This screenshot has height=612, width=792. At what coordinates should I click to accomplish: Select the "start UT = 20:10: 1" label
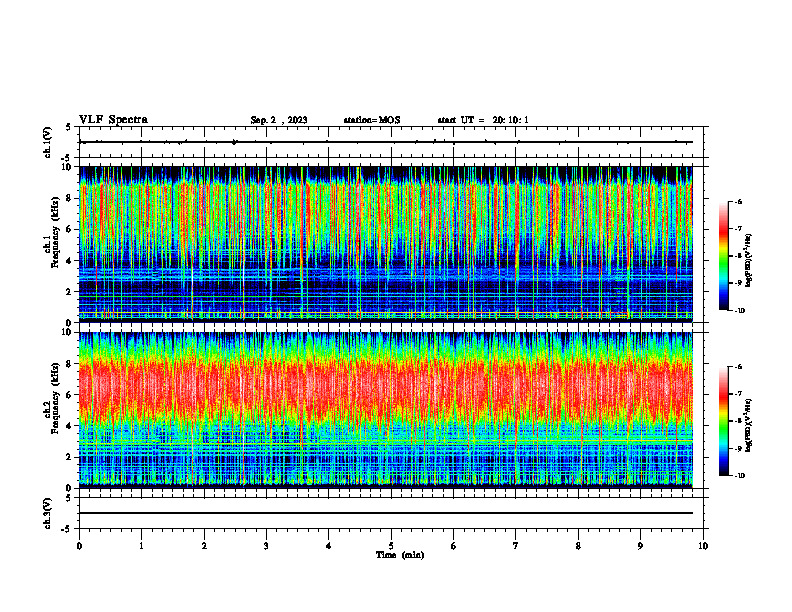coord(483,120)
